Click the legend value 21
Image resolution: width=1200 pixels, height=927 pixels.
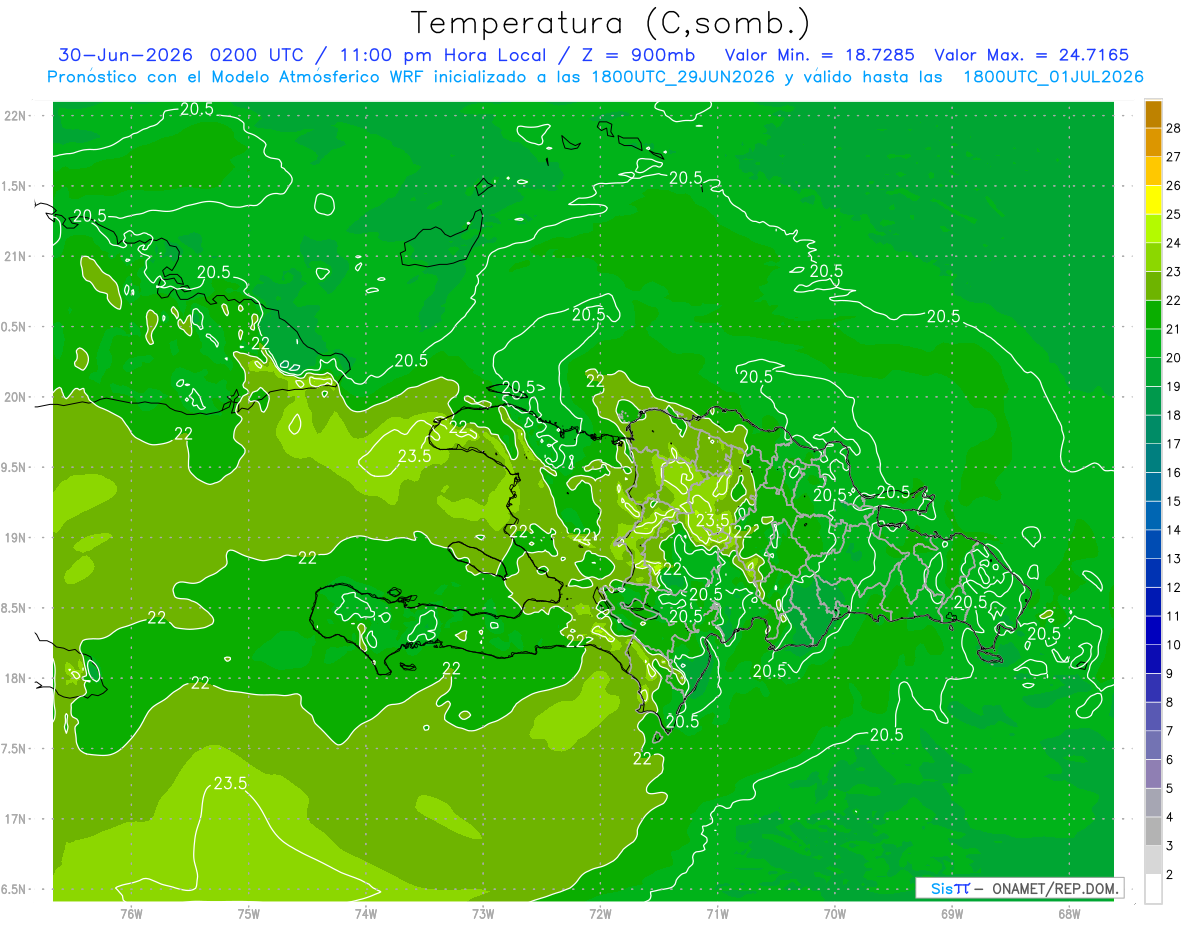(x=1174, y=329)
